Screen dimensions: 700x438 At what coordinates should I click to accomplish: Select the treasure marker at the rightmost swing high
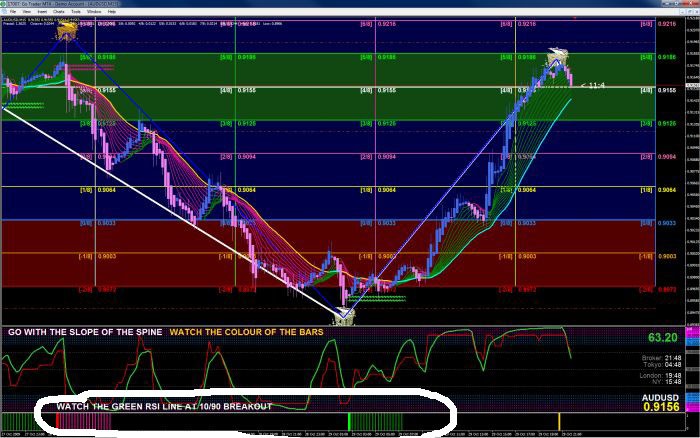(558, 57)
